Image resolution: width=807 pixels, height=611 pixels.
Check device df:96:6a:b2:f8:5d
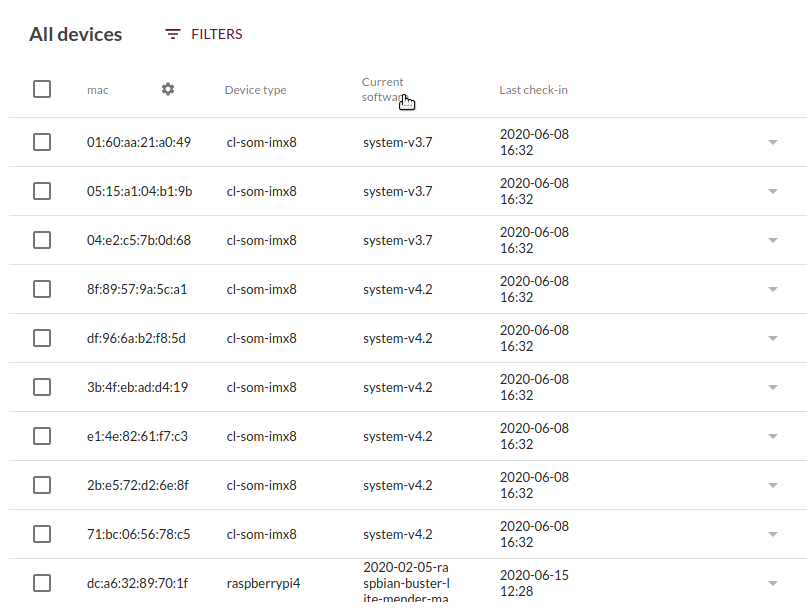click(x=42, y=337)
